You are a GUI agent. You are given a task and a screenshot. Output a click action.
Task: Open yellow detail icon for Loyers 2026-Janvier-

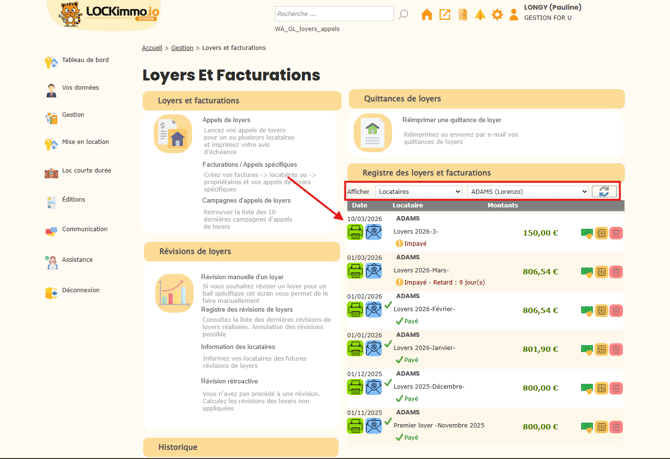point(602,350)
